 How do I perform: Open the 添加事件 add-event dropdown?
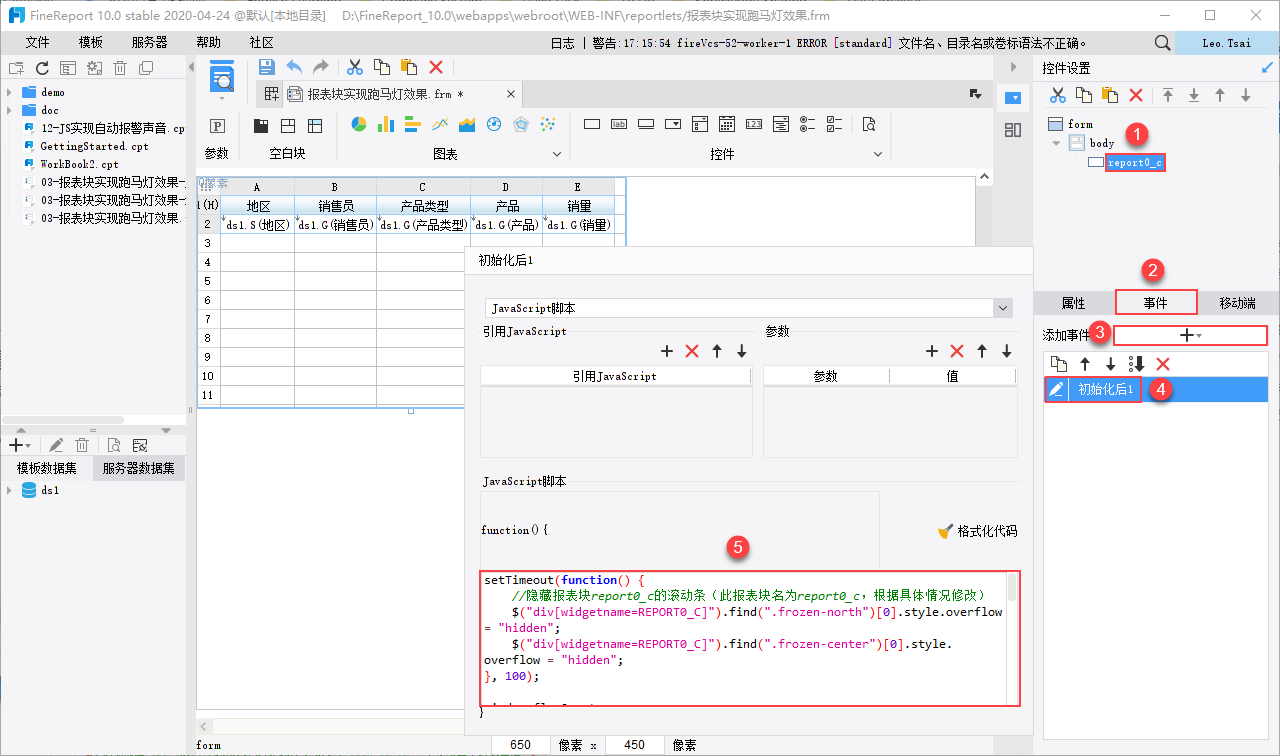(1190, 336)
